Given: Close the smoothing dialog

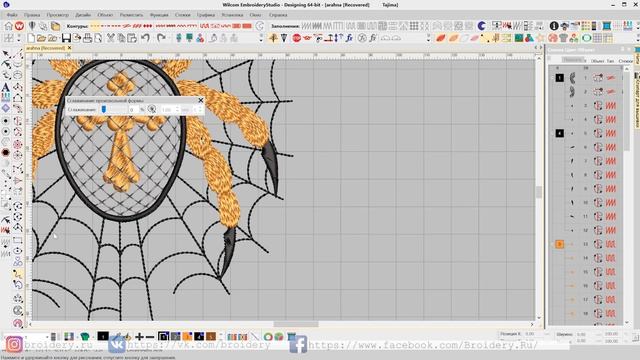Looking at the screenshot, I should tap(200, 100).
